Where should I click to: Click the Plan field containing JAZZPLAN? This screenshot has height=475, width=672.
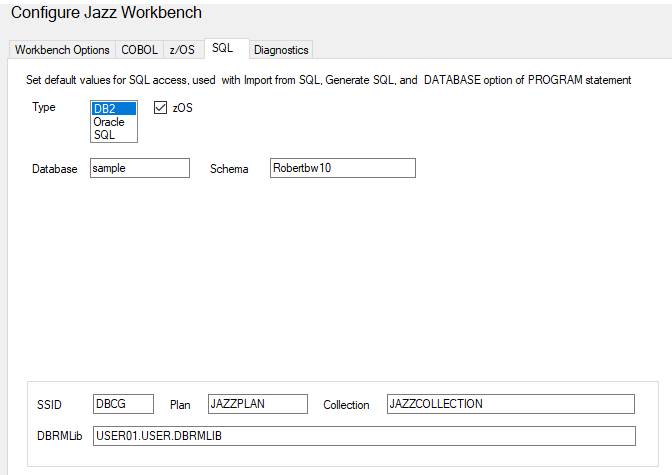pos(258,404)
